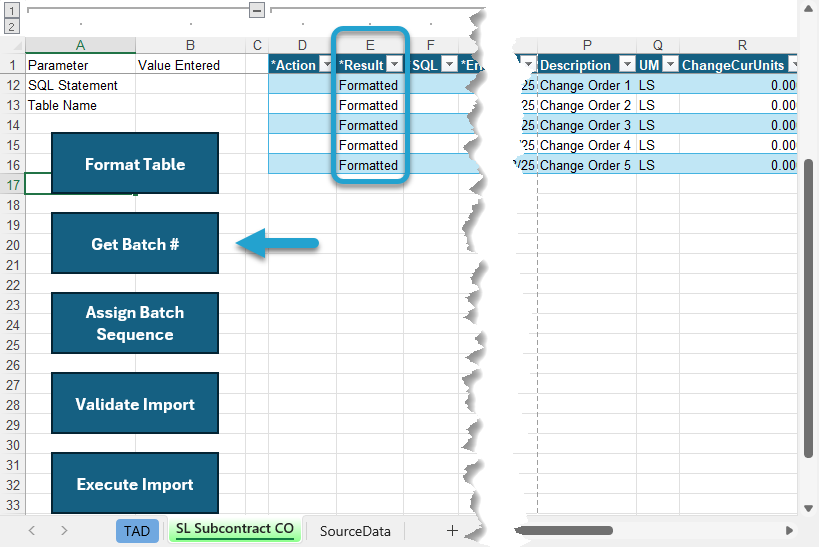The width and height of the screenshot is (819, 547).
Task: Click the 'Change Order 4' cell
Action: 587,145
